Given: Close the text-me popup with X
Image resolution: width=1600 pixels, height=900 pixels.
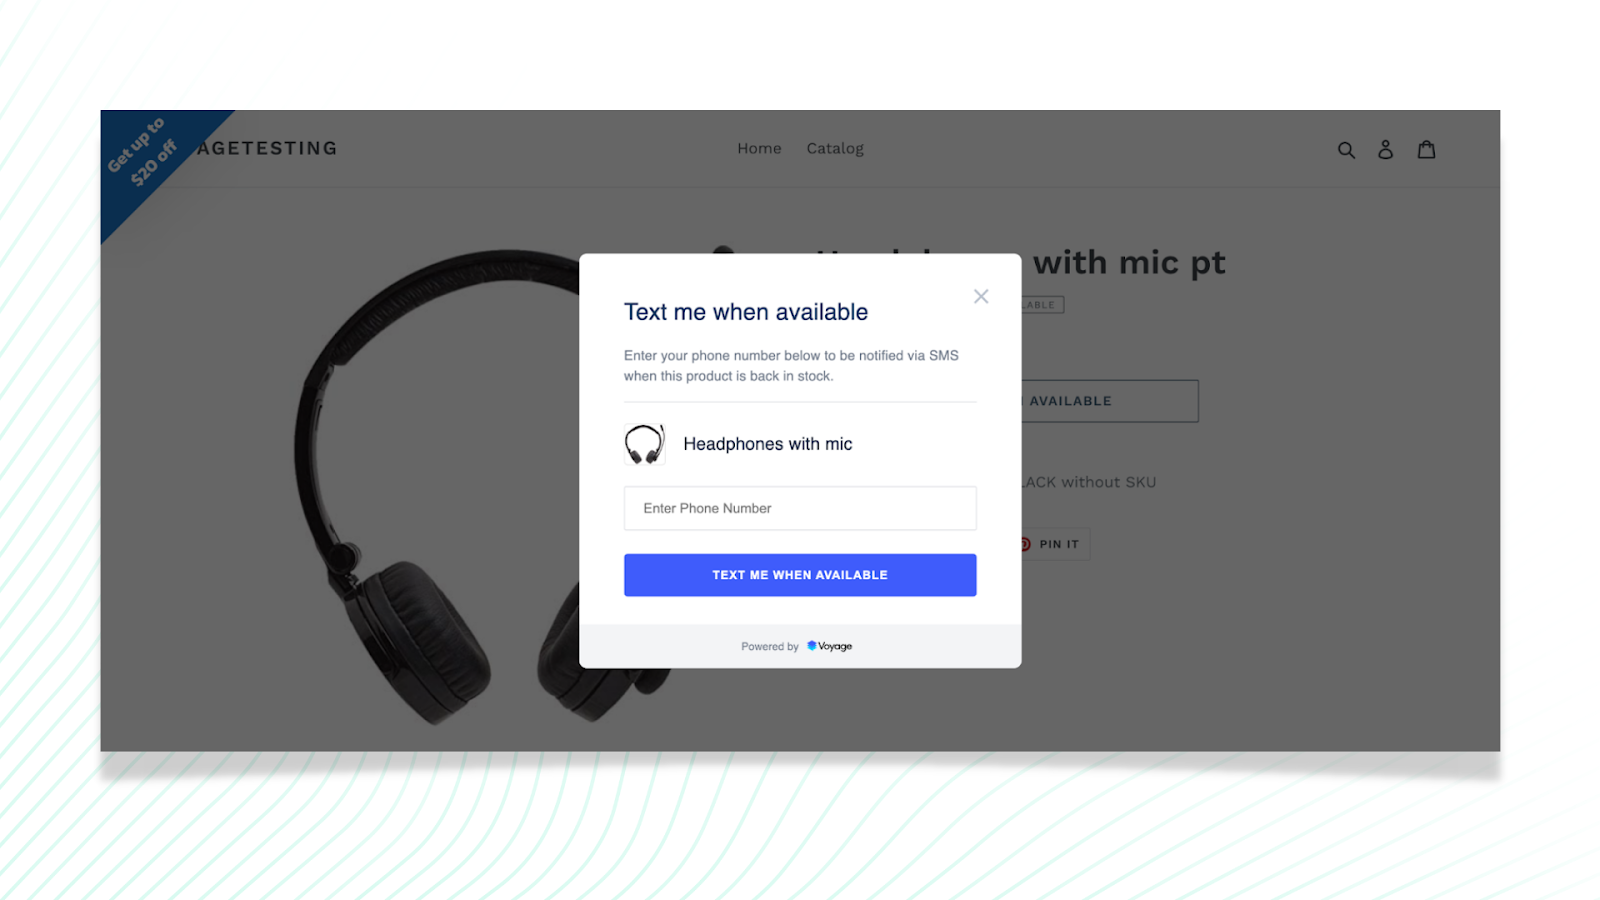Looking at the screenshot, I should click(x=981, y=296).
